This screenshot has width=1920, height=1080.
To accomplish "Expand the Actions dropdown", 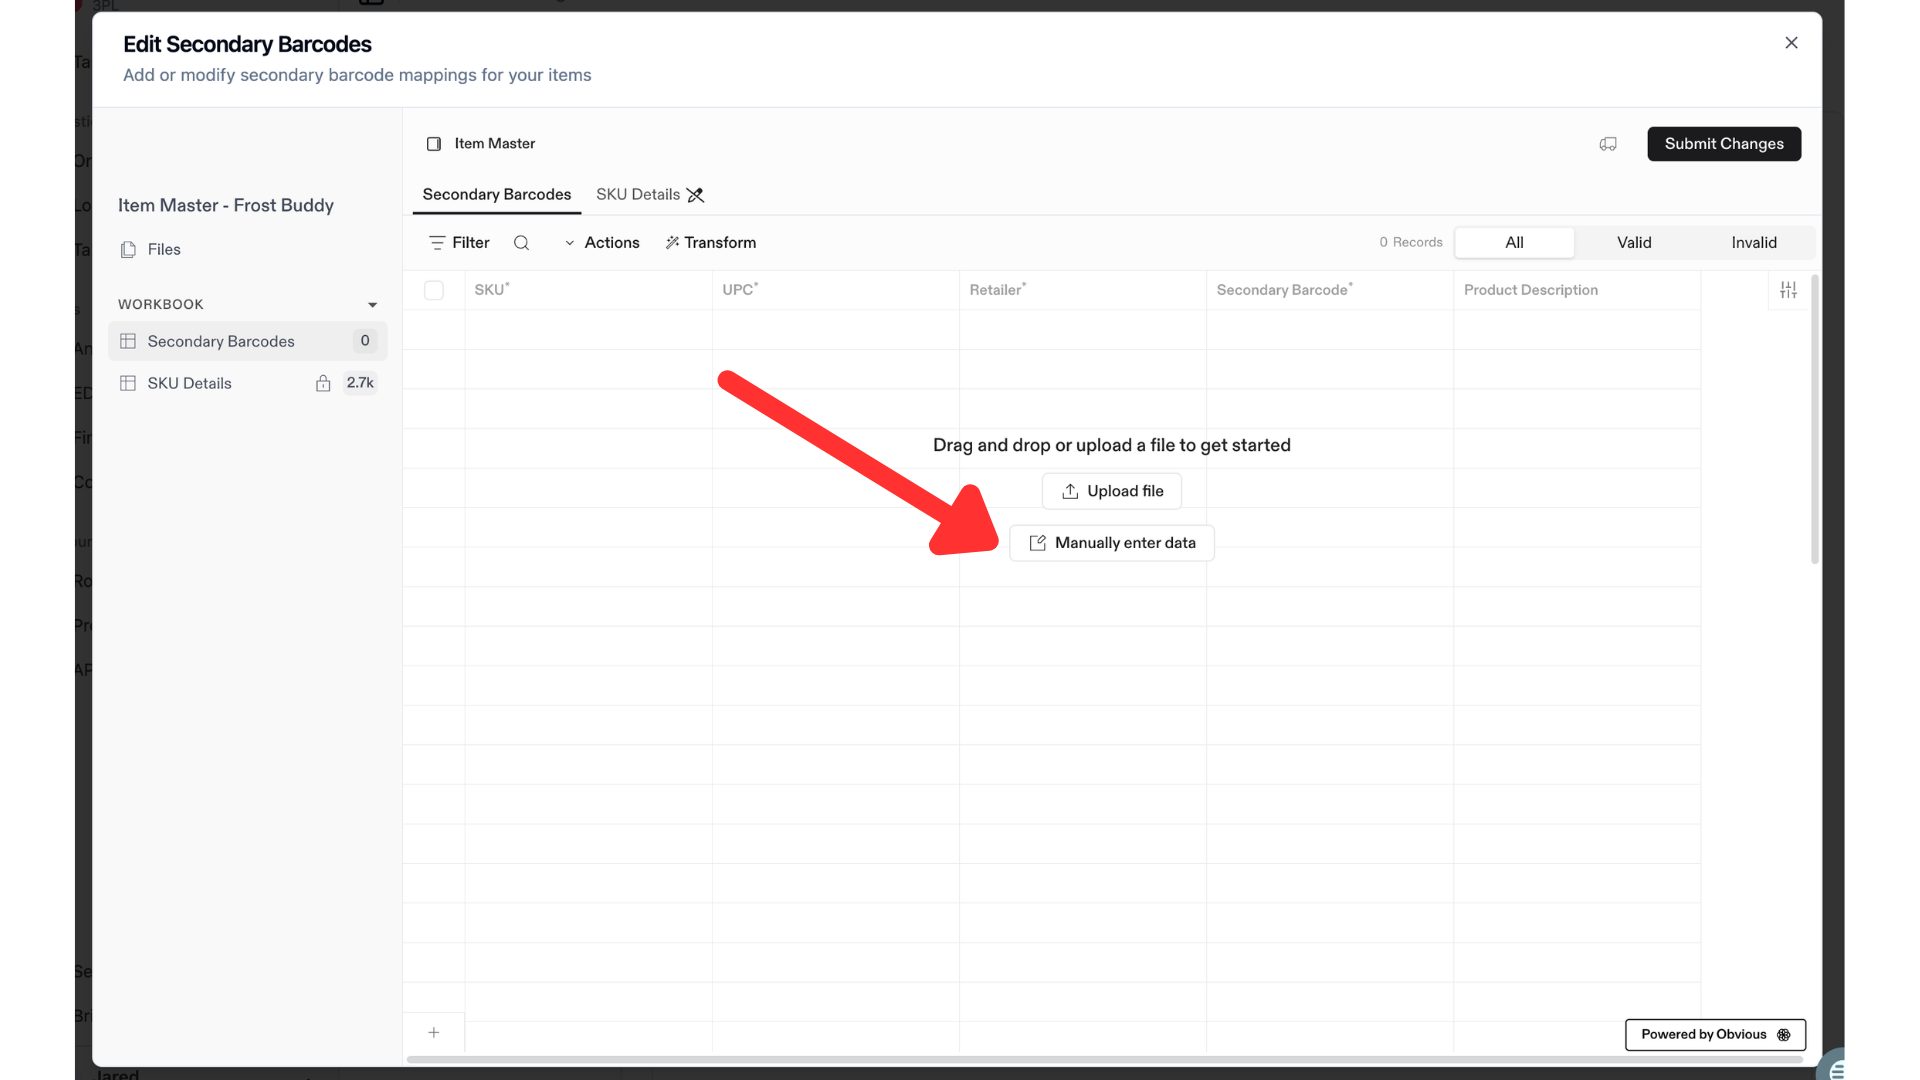I will [602, 242].
